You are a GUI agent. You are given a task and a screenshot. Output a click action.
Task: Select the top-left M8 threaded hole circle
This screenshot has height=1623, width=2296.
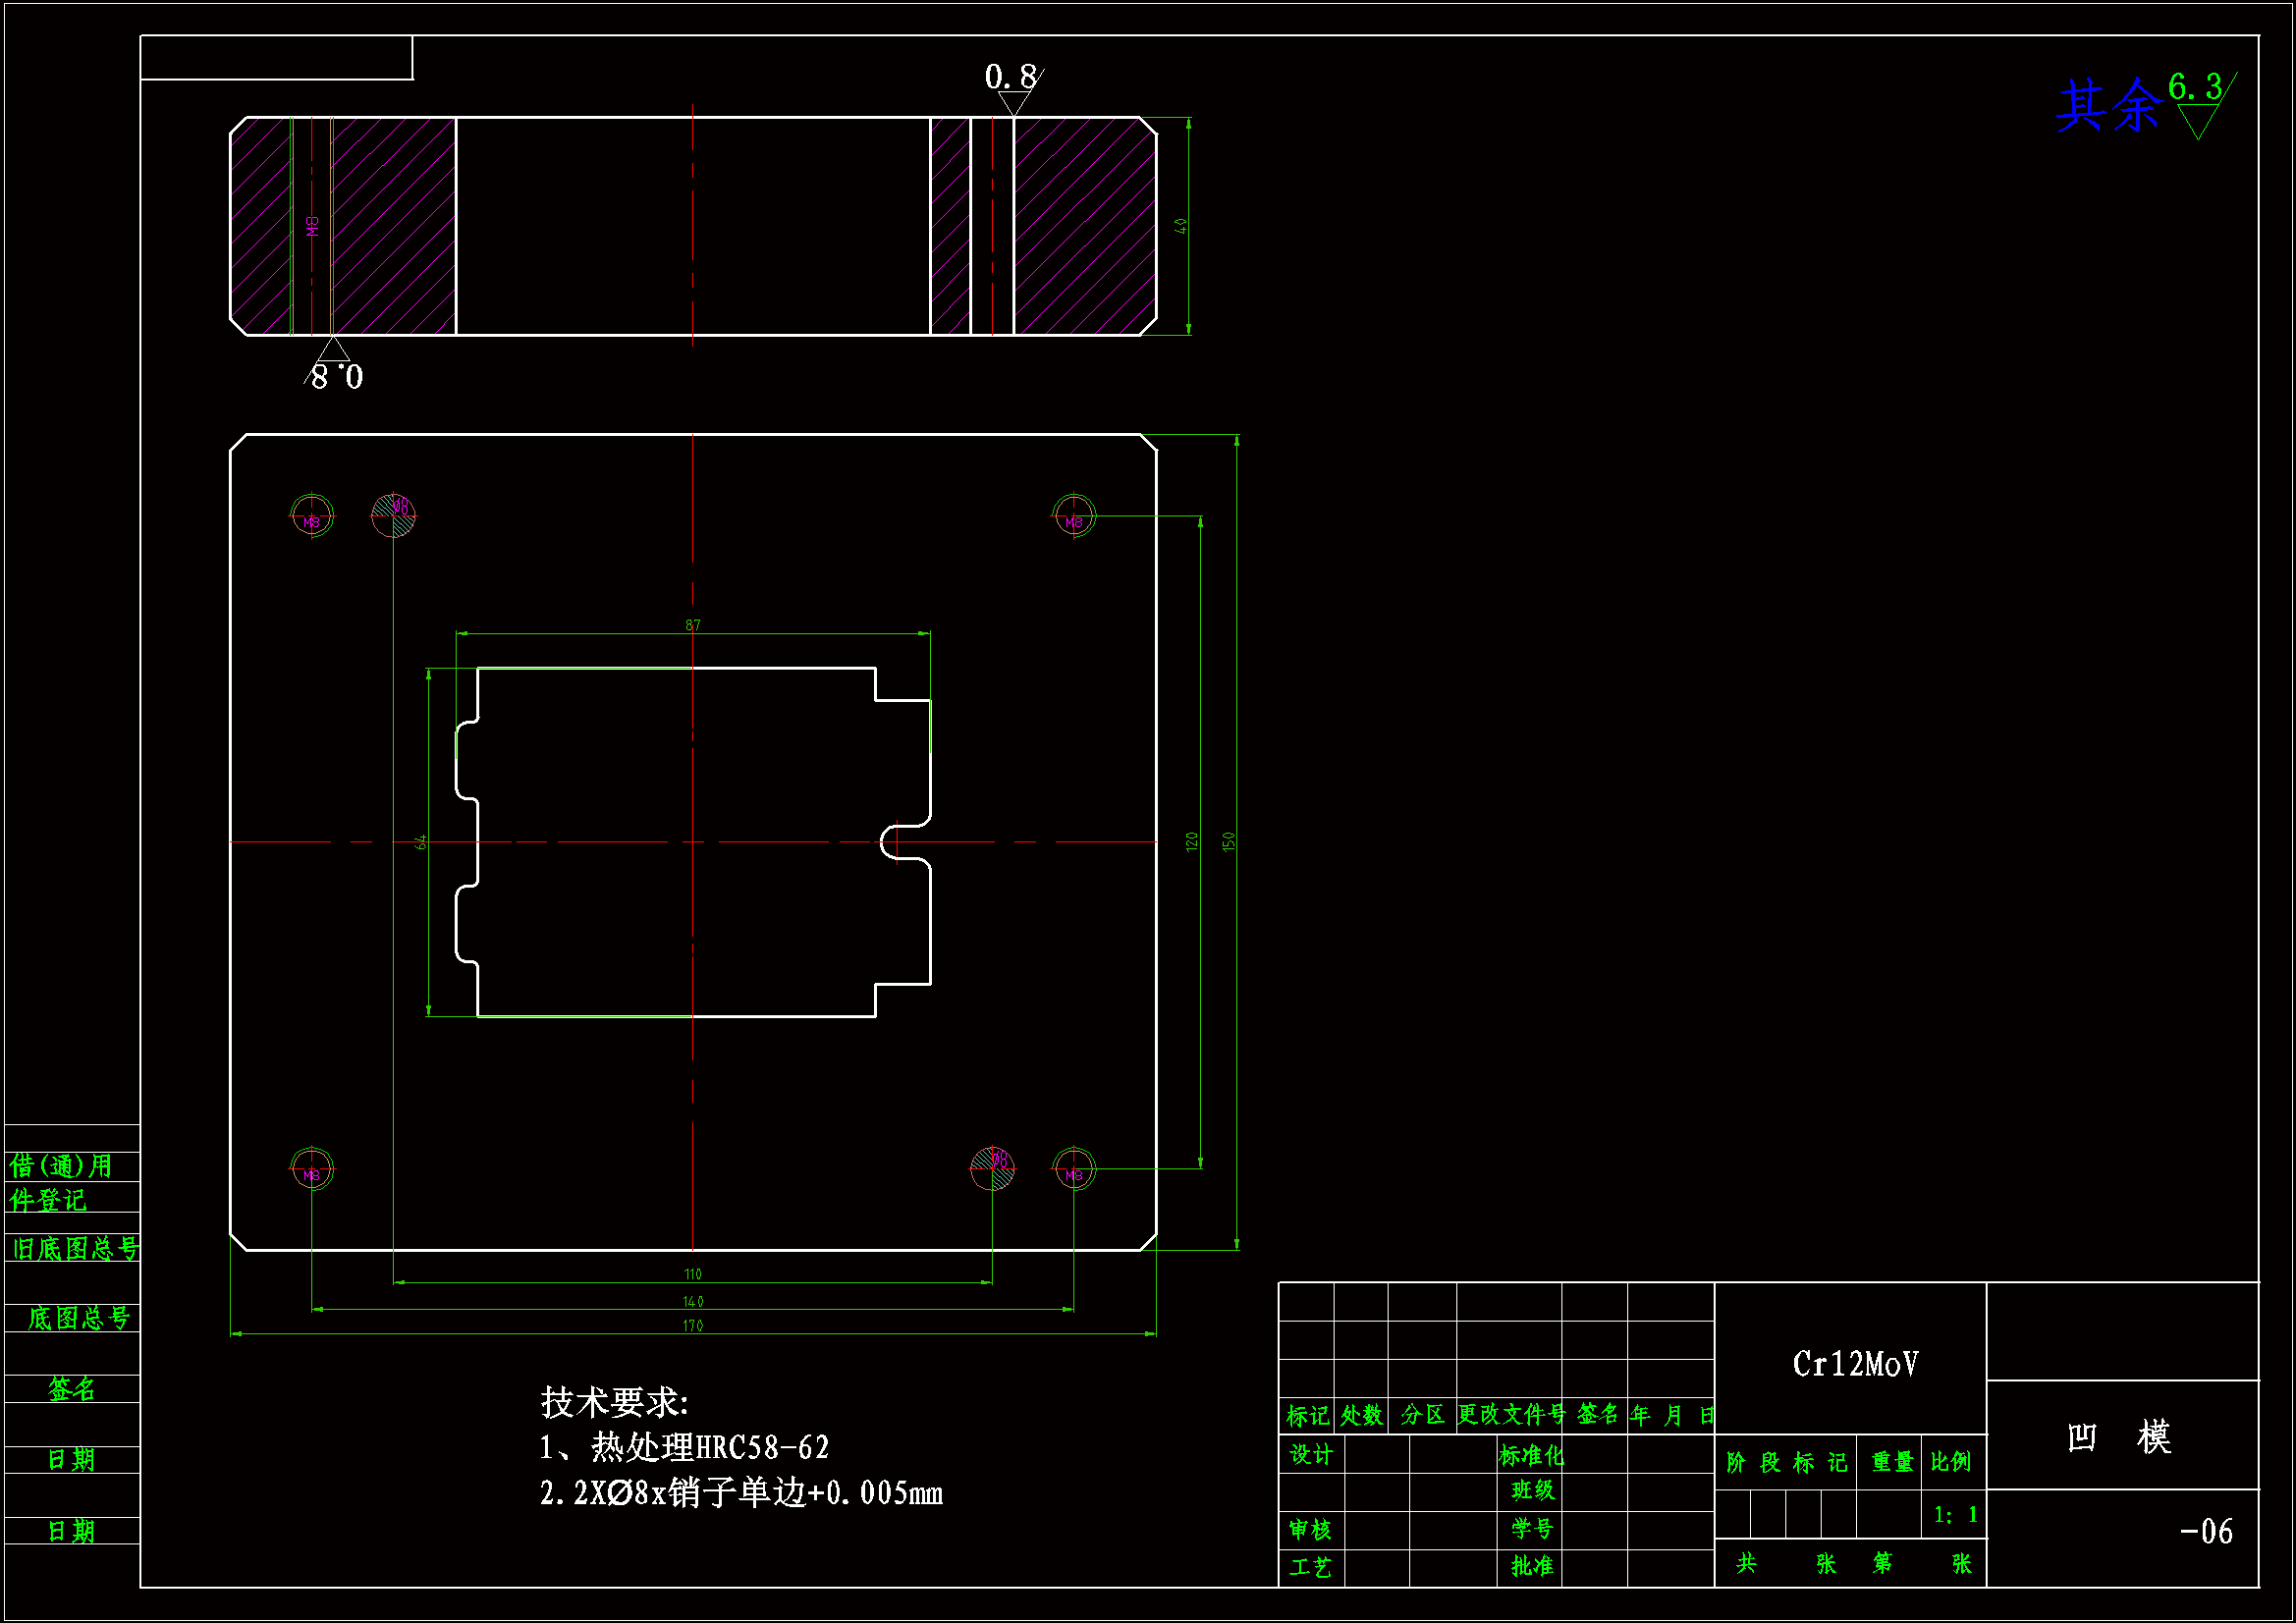coord(312,516)
